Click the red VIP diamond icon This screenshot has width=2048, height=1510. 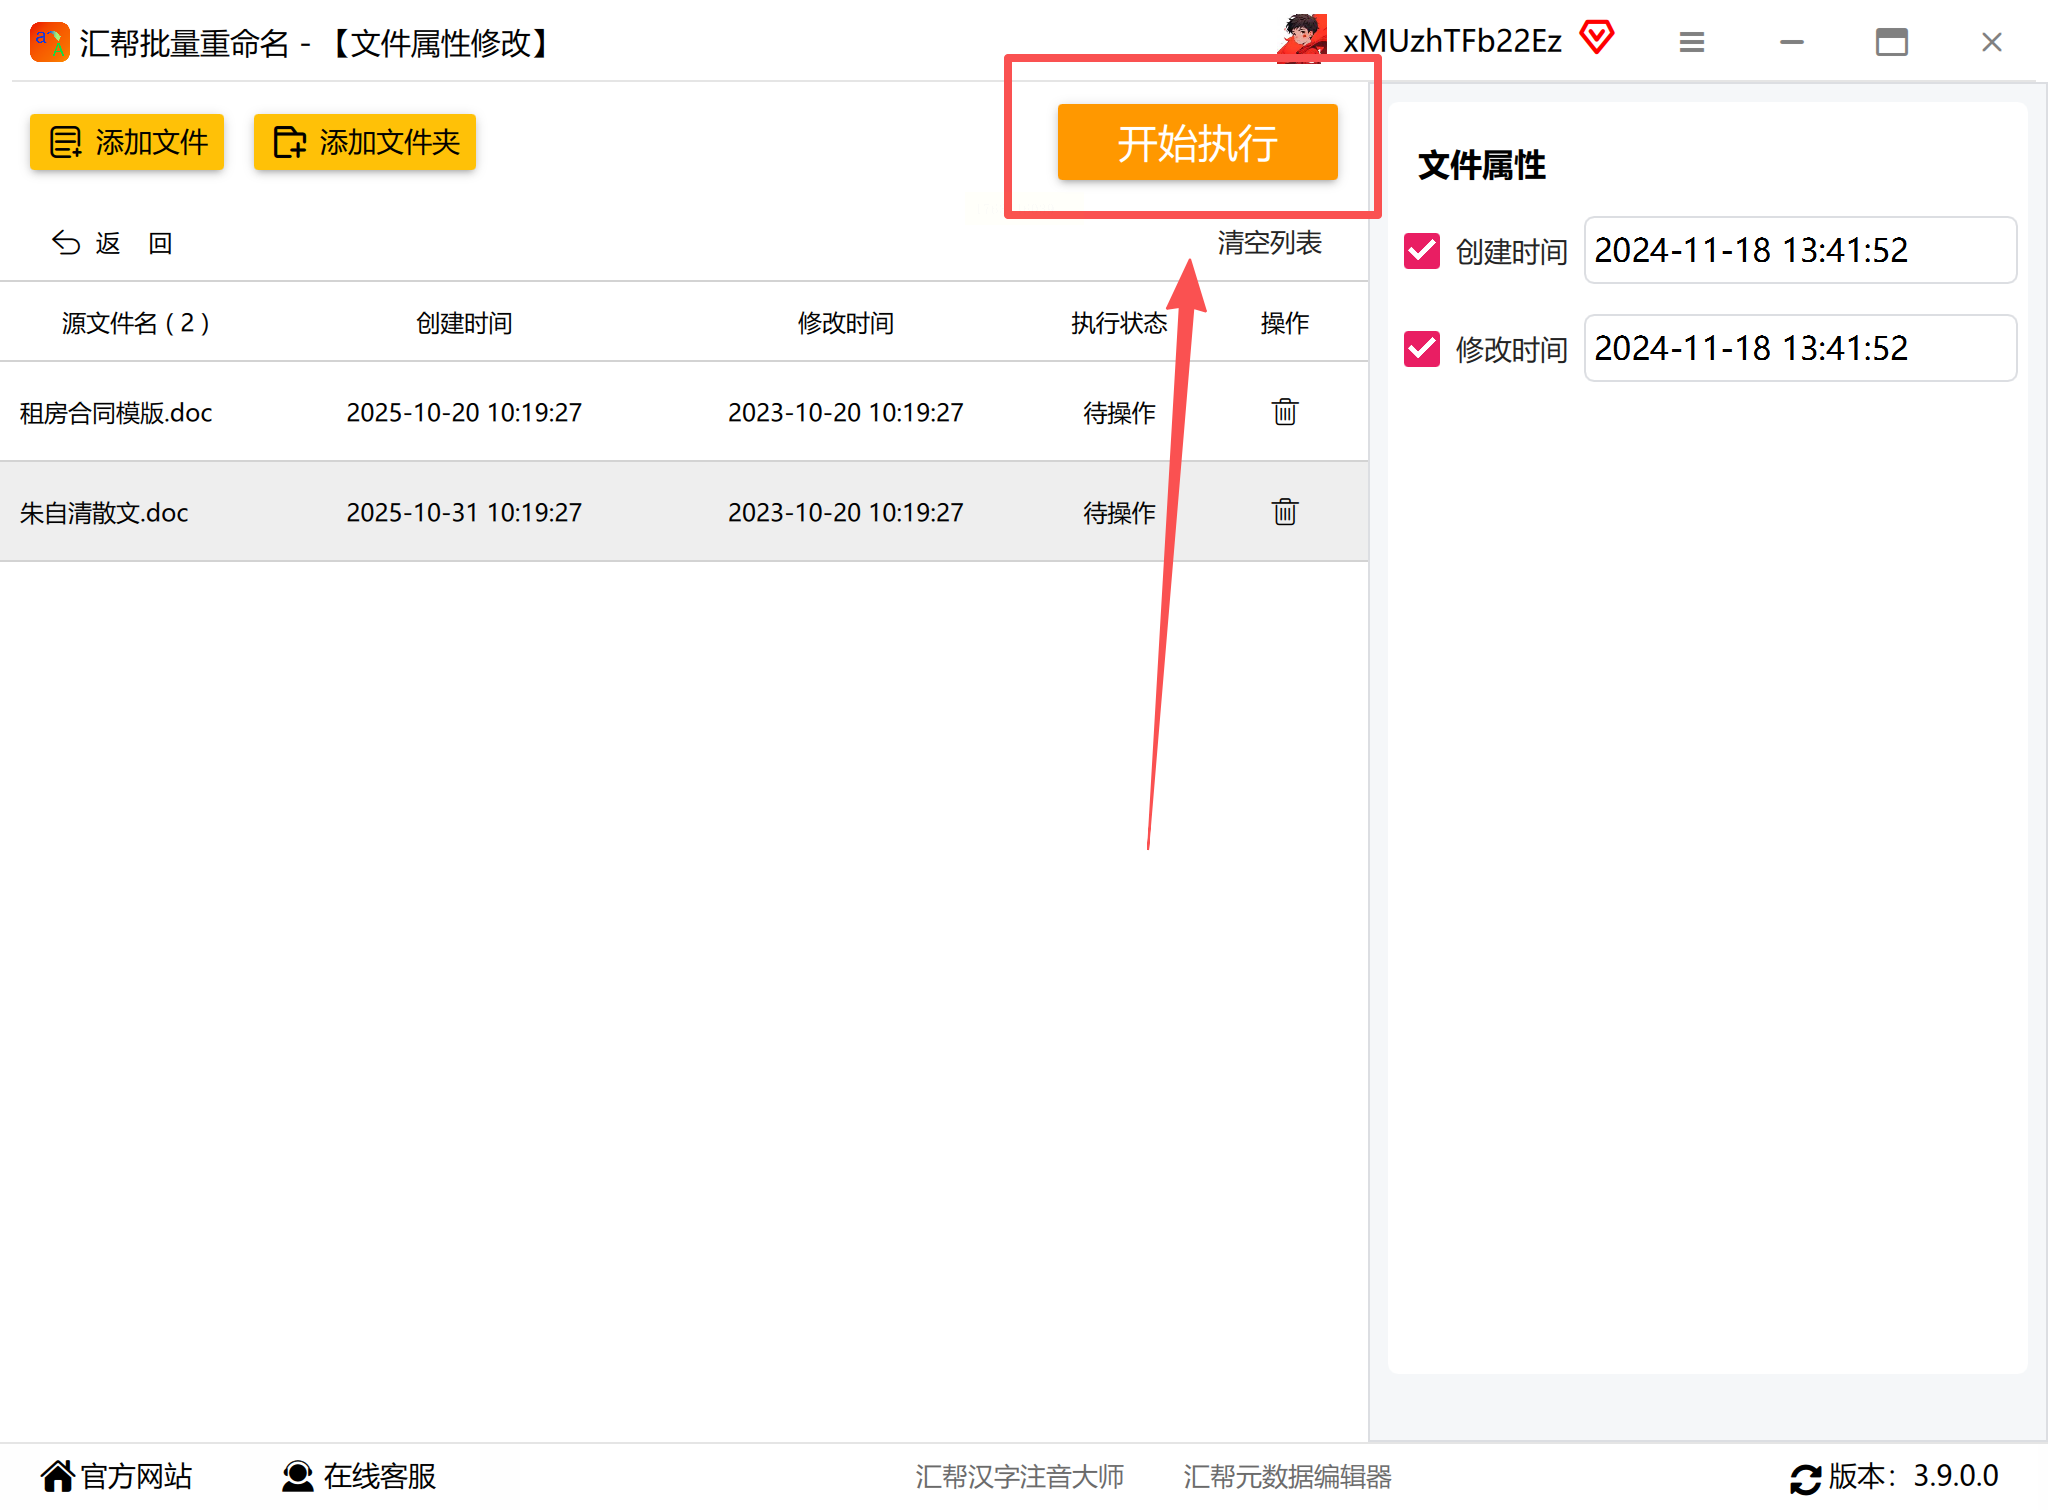pyautogui.click(x=1597, y=38)
